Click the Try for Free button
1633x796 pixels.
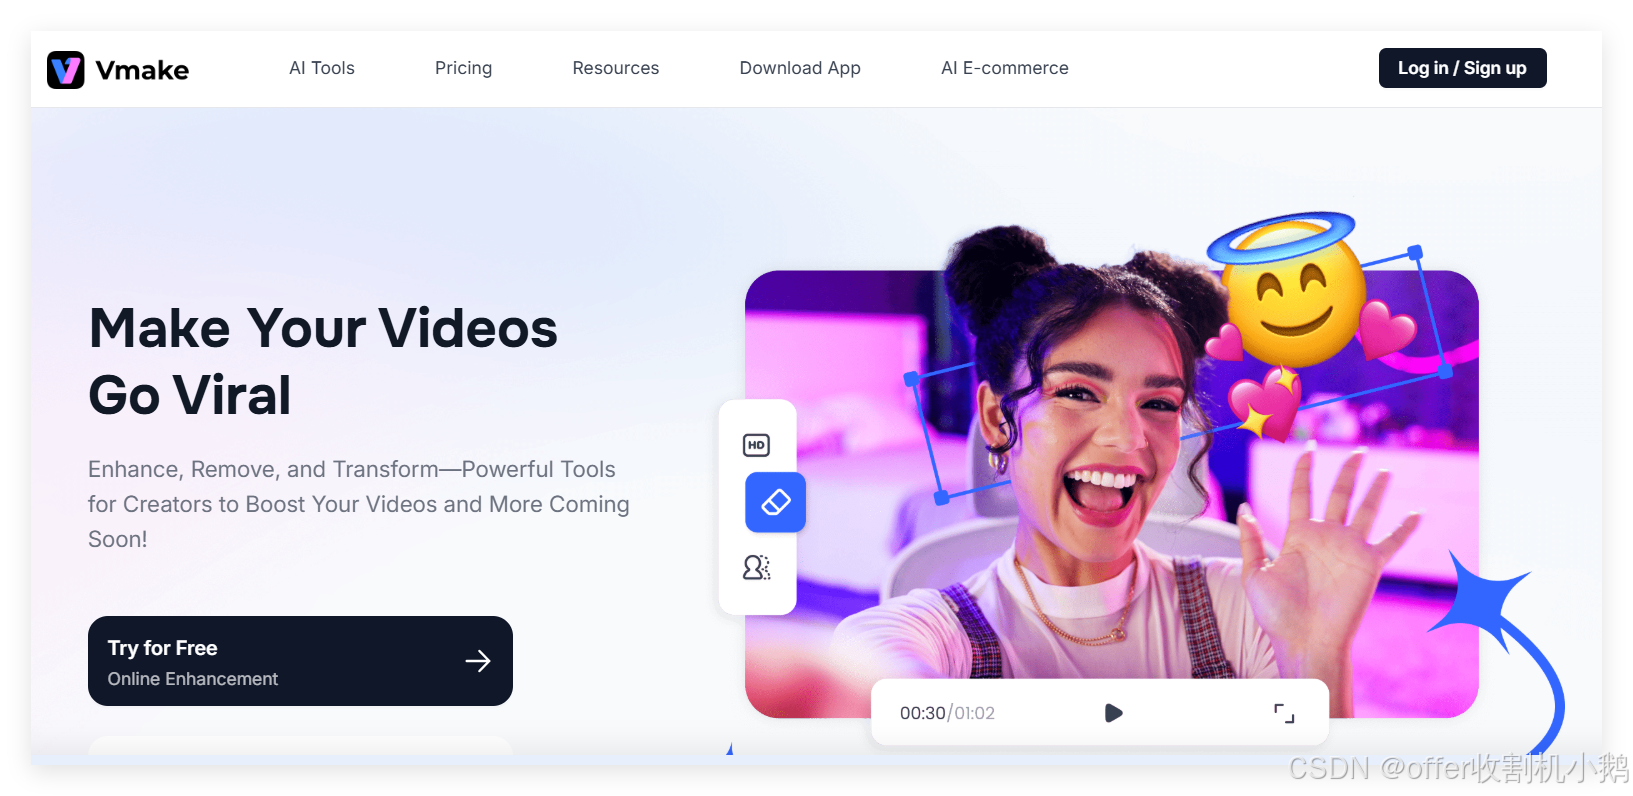[300, 661]
